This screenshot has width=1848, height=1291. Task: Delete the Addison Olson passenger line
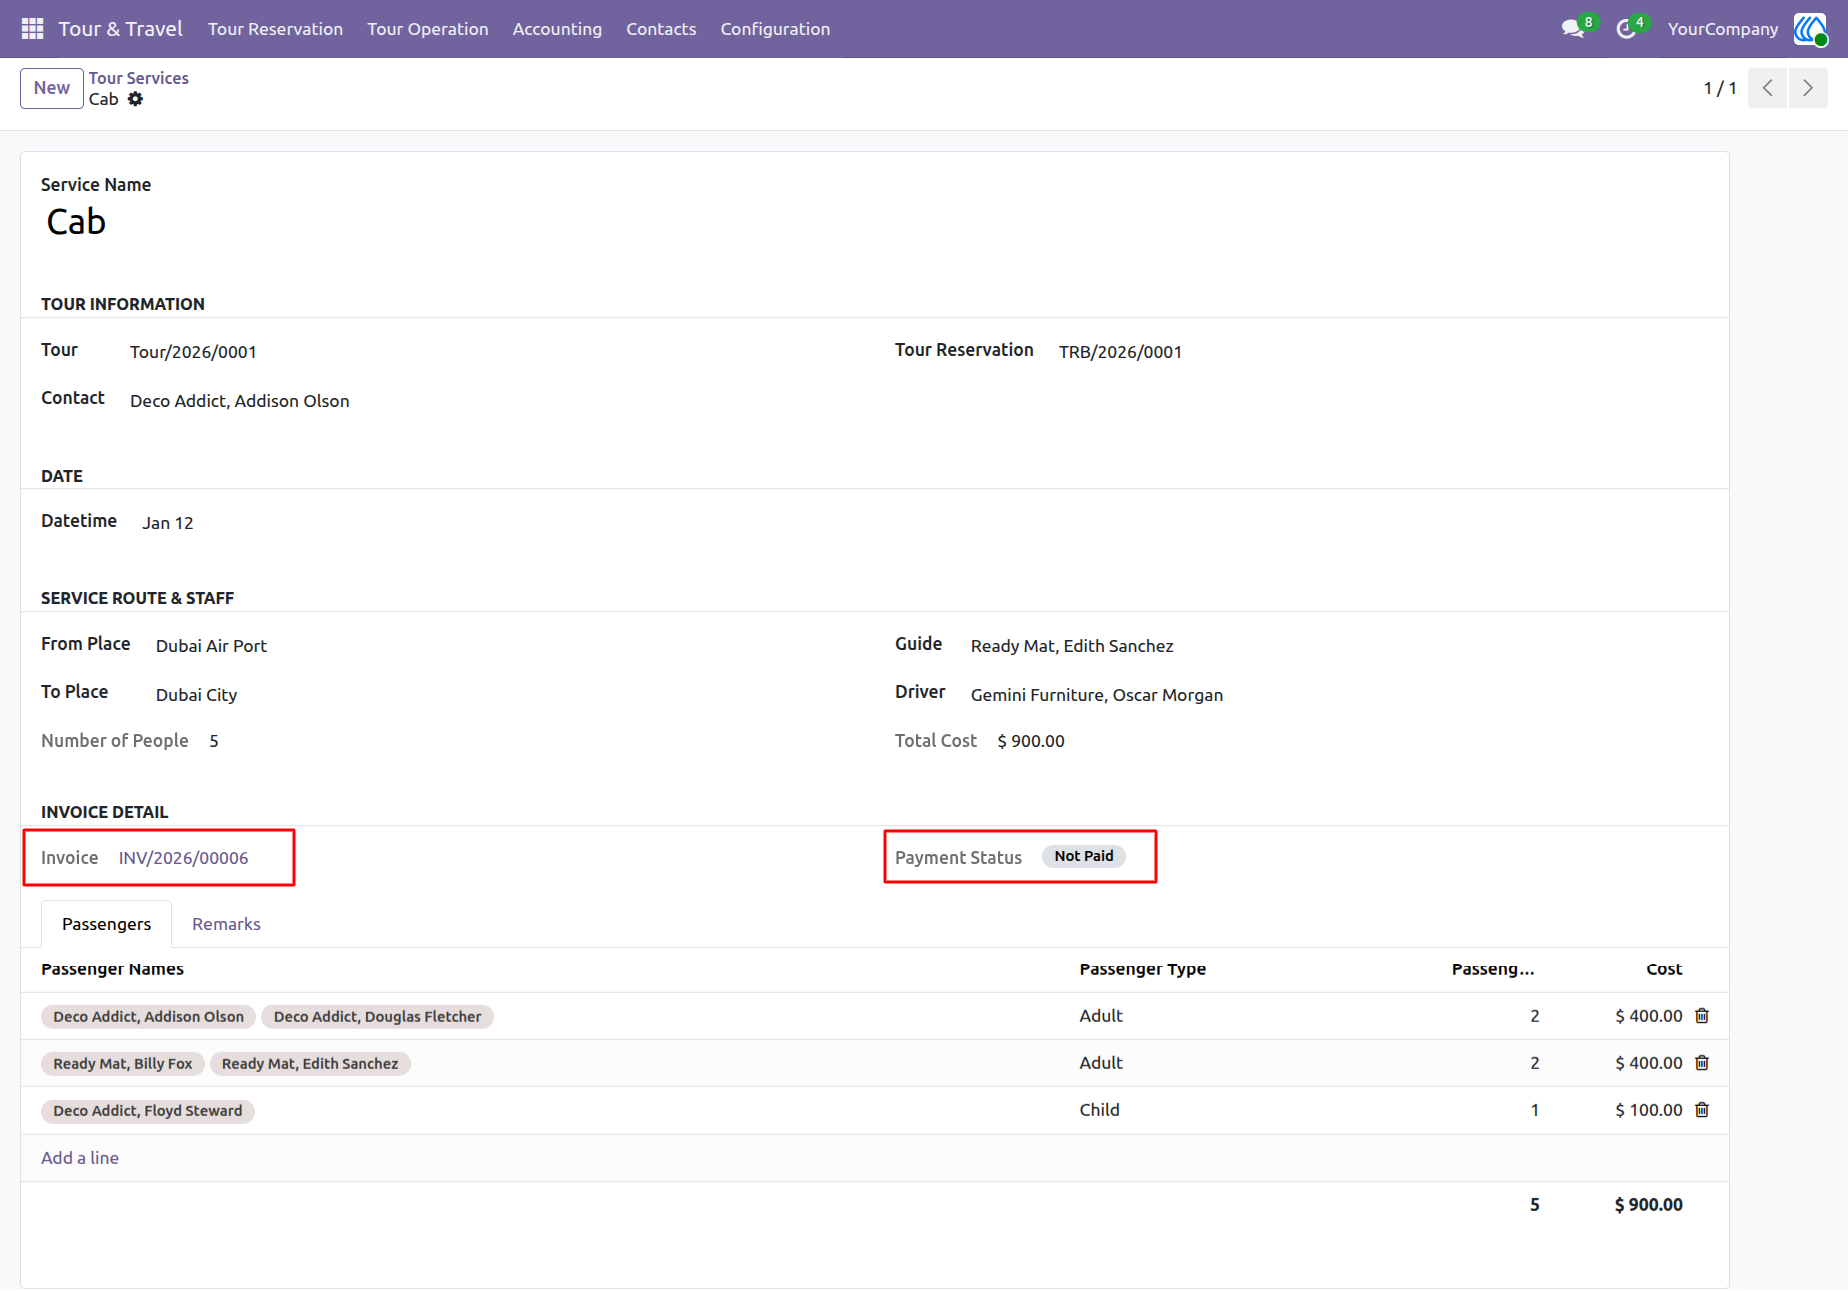(x=1702, y=1016)
